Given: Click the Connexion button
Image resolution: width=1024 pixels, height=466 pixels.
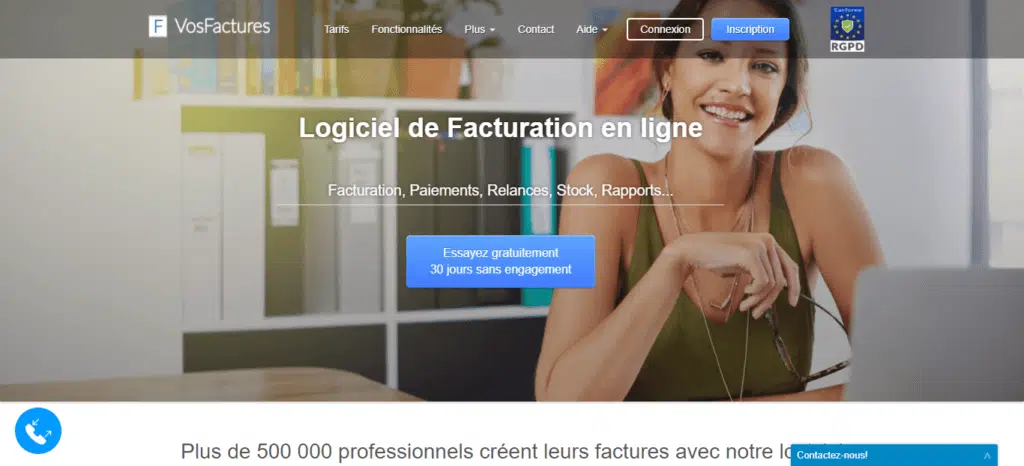Looking at the screenshot, I should click(x=665, y=29).
